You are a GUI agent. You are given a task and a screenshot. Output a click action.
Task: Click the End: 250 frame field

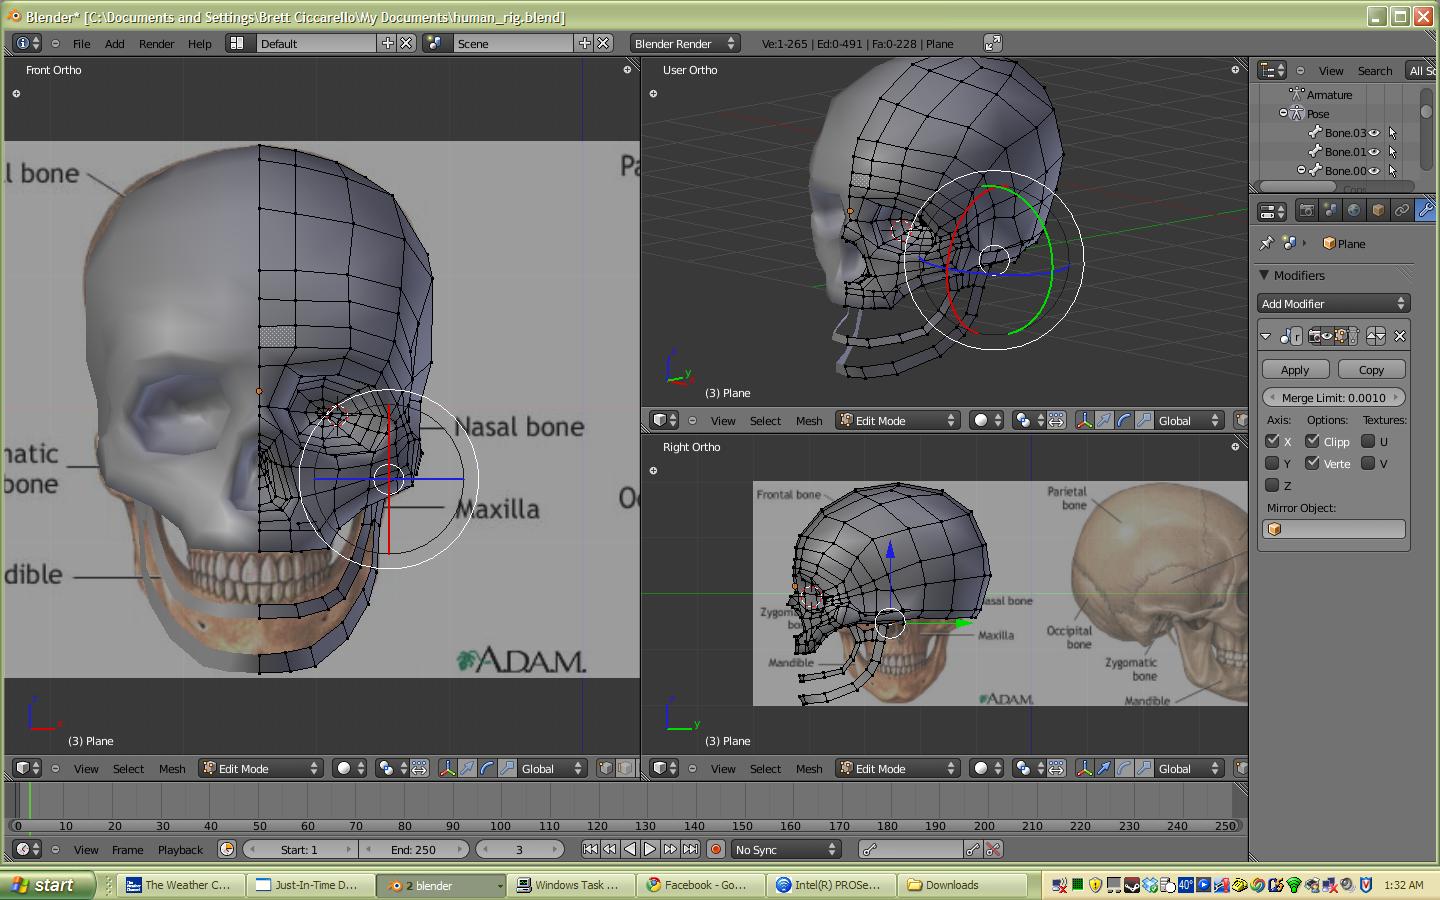(x=413, y=849)
